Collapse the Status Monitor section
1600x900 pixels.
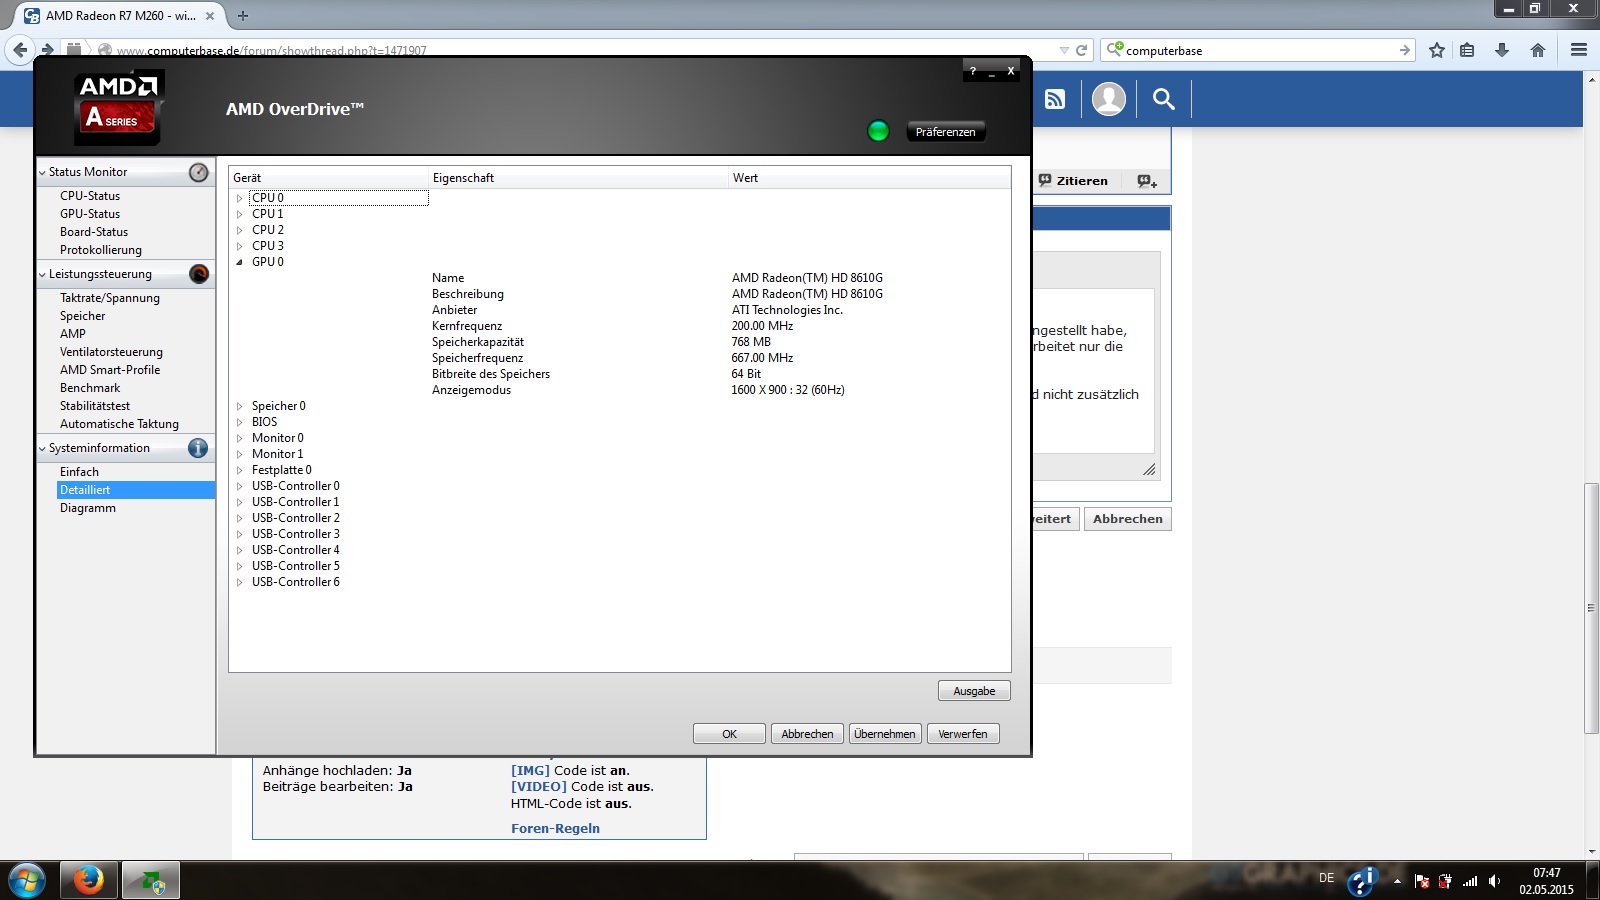(x=42, y=172)
